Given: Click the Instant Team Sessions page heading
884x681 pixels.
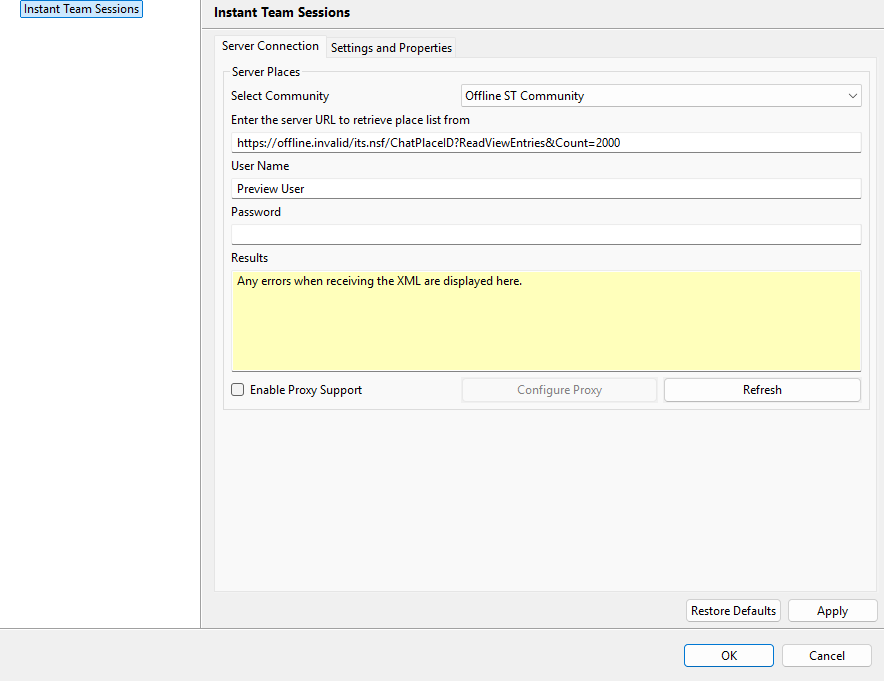Looking at the screenshot, I should click(282, 12).
